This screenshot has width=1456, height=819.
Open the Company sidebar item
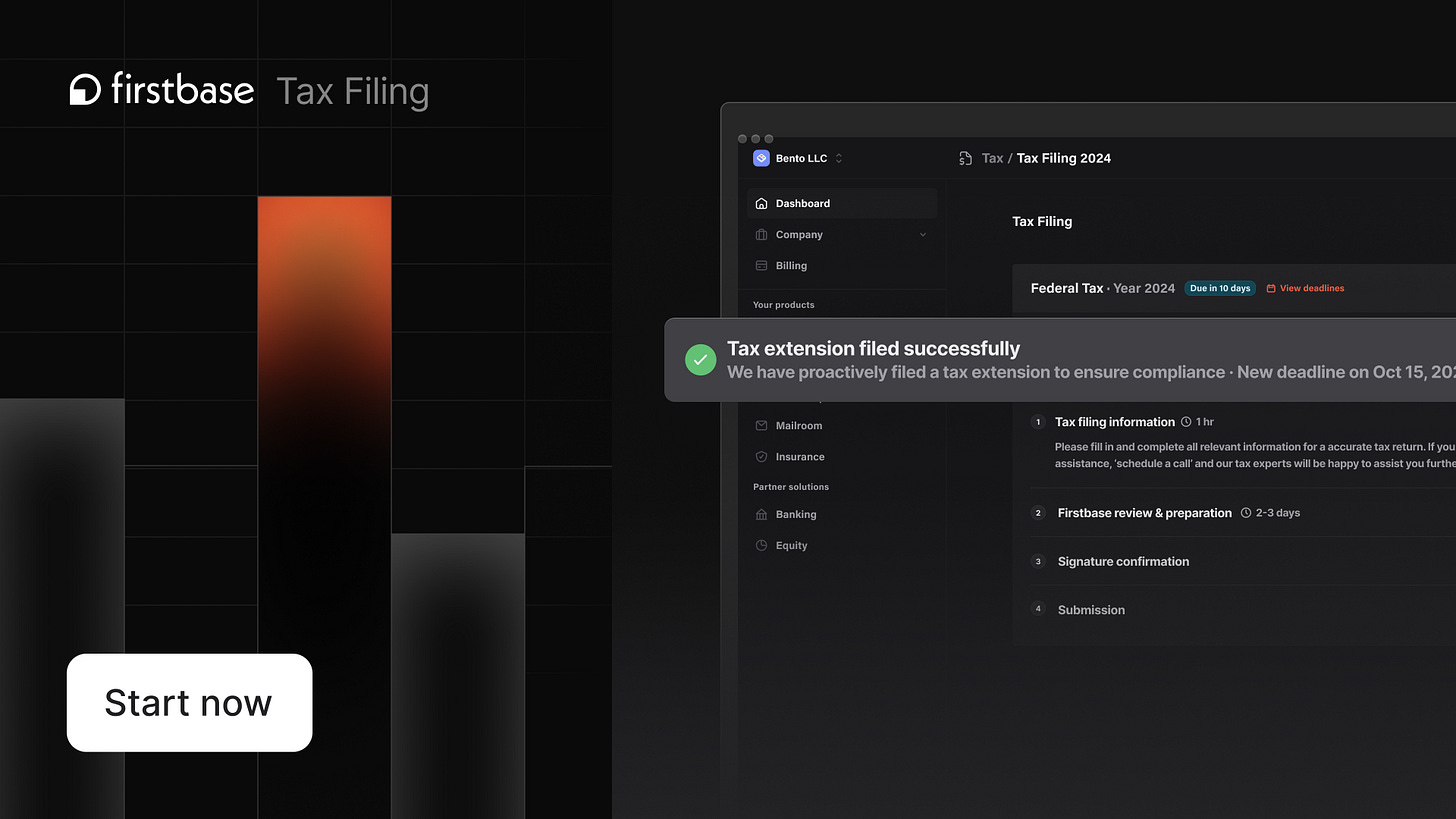tap(842, 234)
